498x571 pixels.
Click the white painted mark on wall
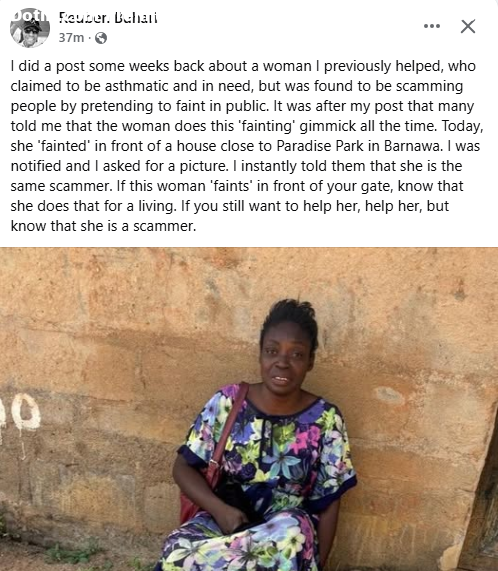click(x=22, y=411)
